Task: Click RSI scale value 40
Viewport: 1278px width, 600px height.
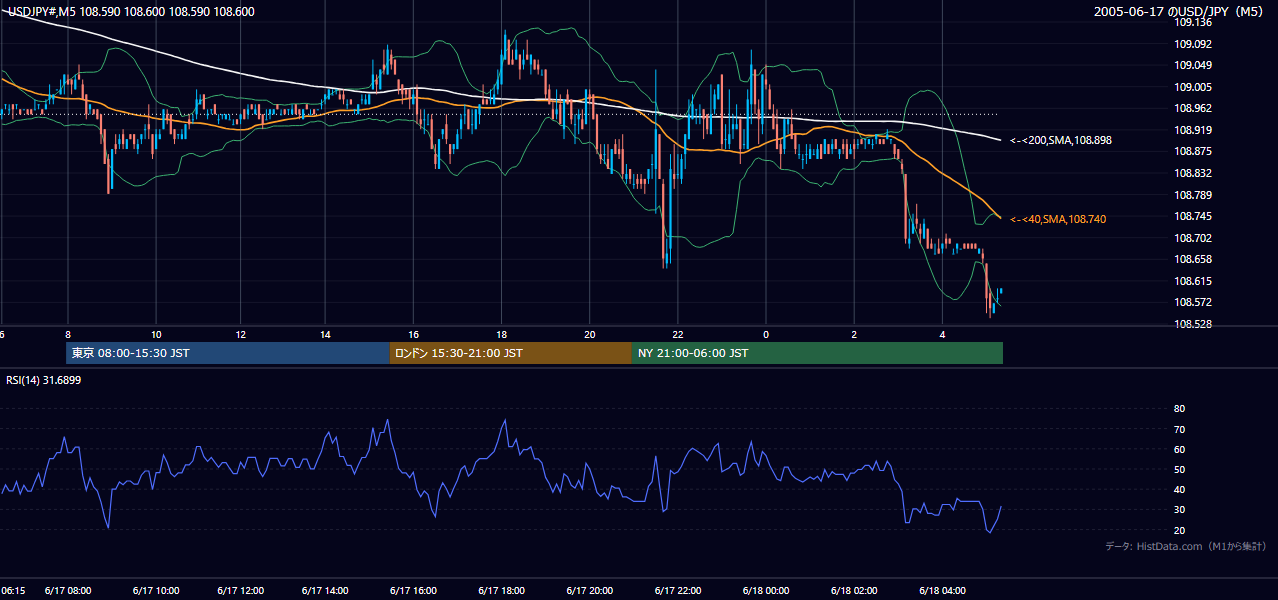Action: click(x=1179, y=489)
